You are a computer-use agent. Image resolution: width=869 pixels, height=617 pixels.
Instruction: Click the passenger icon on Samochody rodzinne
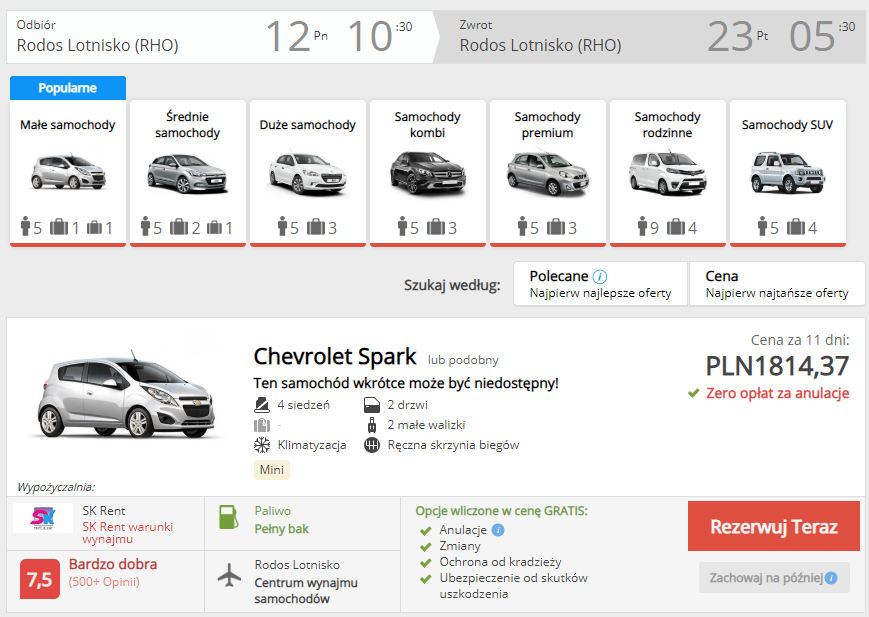pos(642,226)
